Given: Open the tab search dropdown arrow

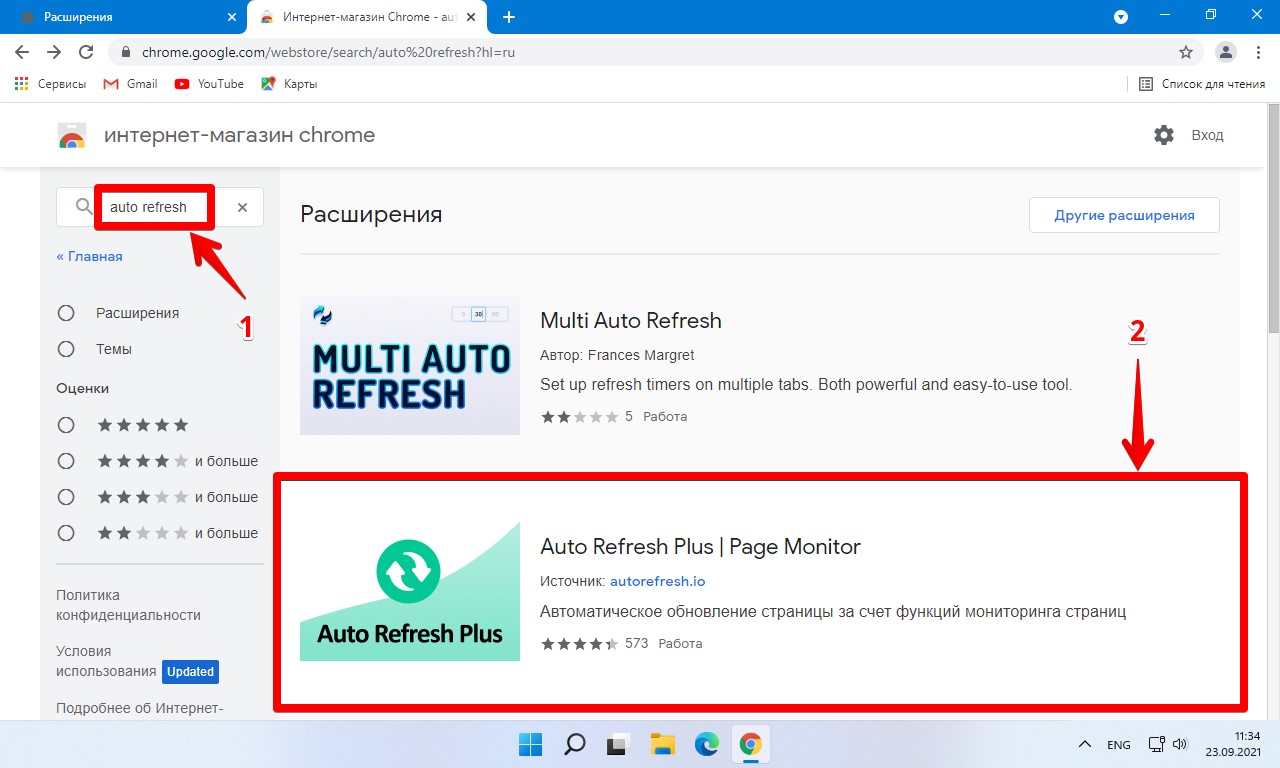Looking at the screenshot, I should tap(1121, 17).
